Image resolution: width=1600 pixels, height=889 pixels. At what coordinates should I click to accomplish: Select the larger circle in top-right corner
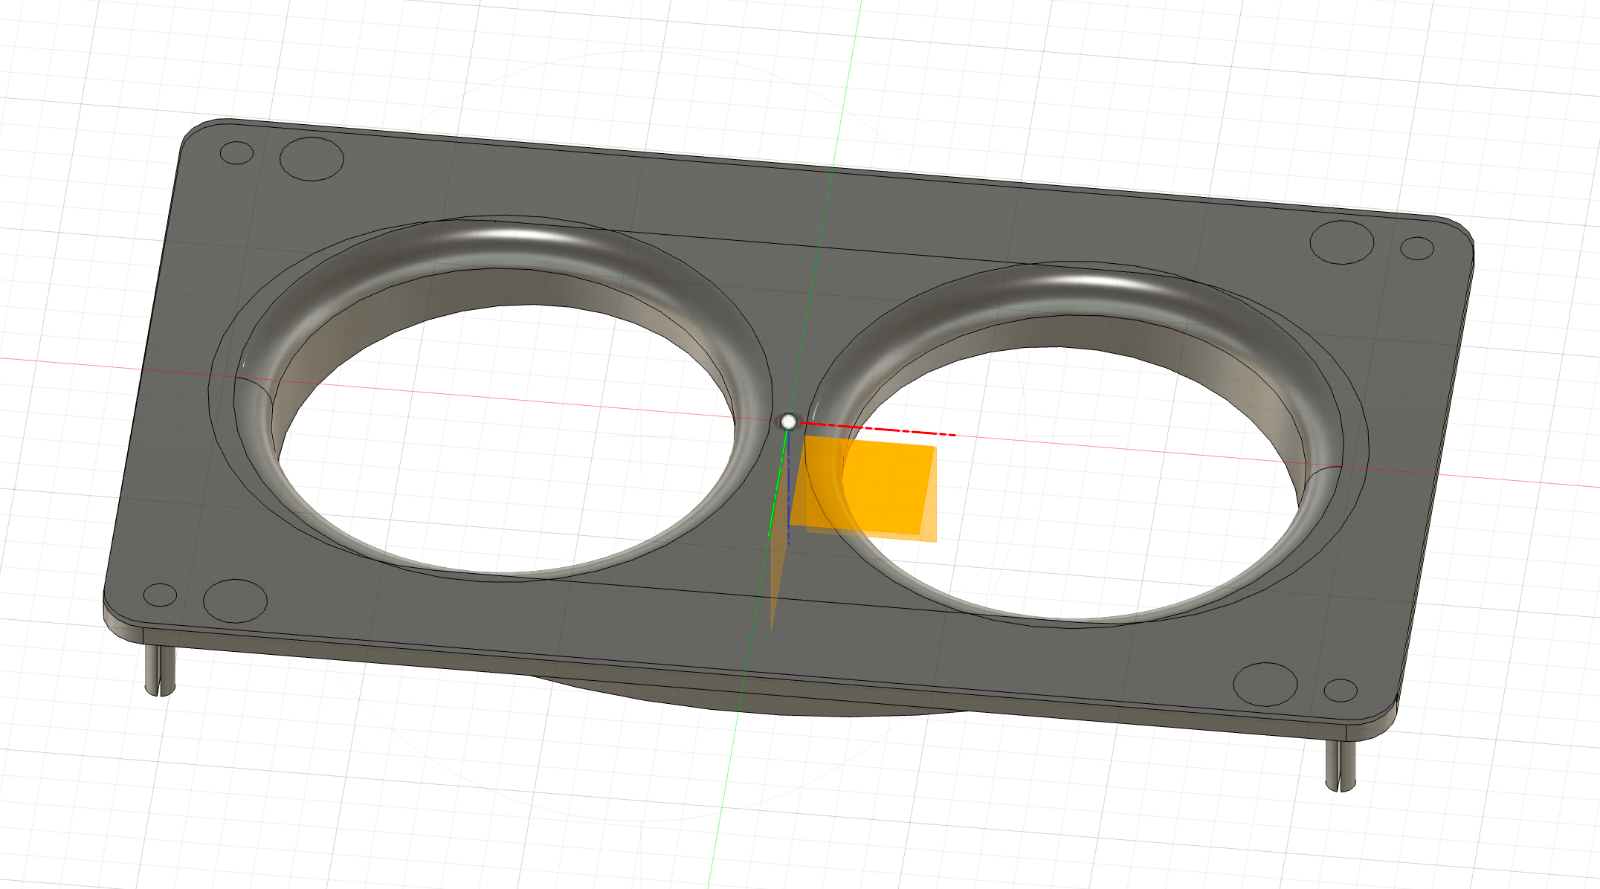(1342, 243)
